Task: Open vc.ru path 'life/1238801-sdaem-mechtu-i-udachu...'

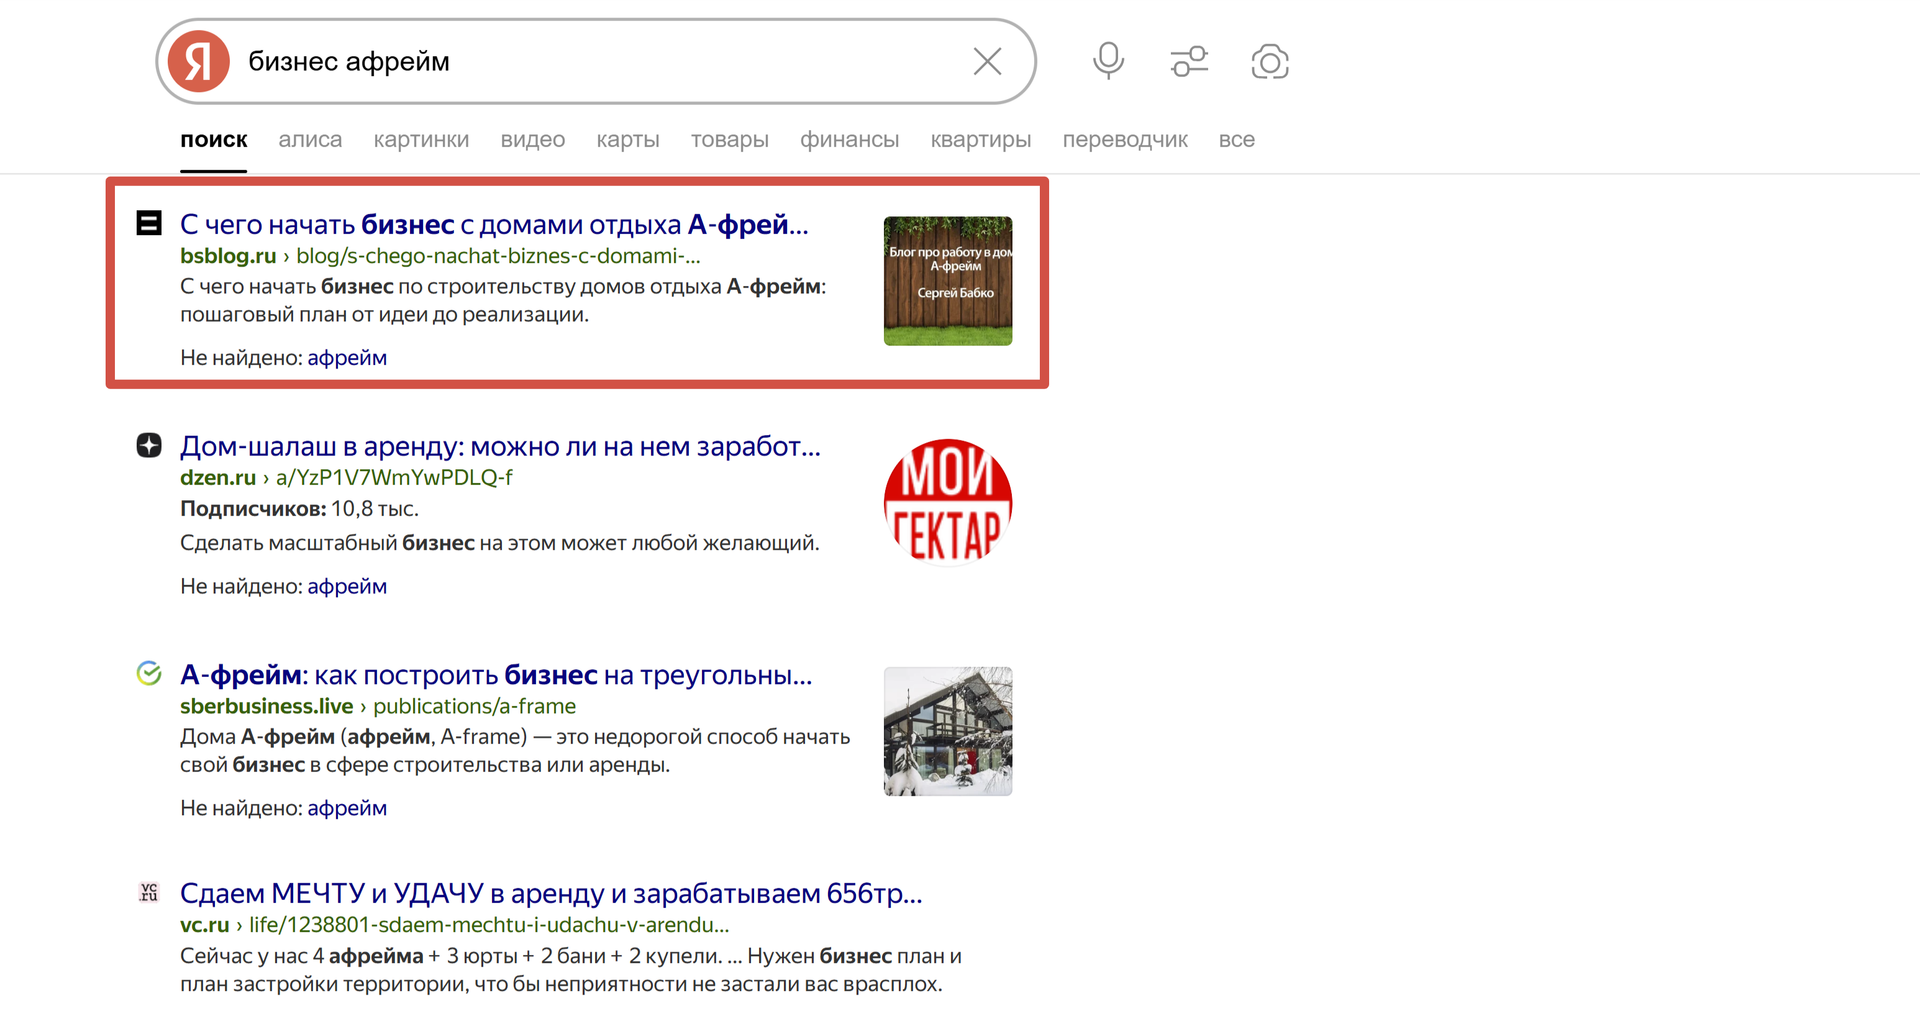Action: click(489, 925)
